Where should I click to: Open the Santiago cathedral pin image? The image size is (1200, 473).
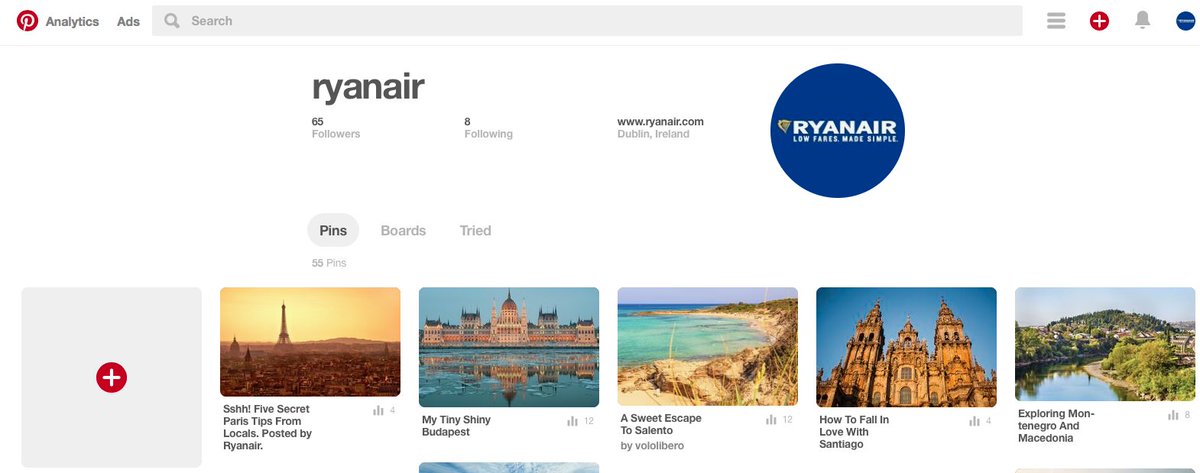coord(906,347)
